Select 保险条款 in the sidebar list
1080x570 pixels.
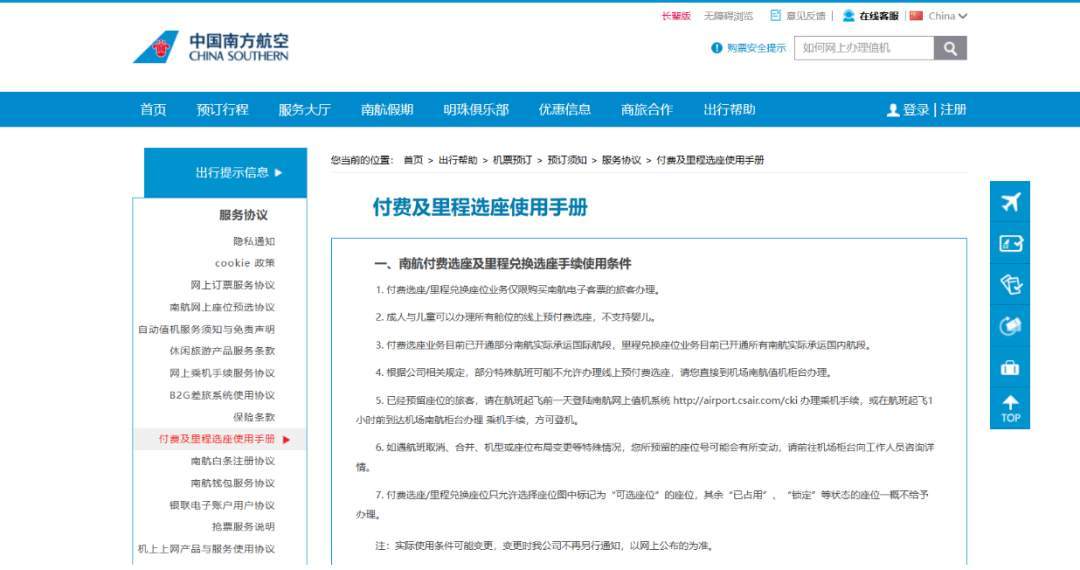coord(254,417)
